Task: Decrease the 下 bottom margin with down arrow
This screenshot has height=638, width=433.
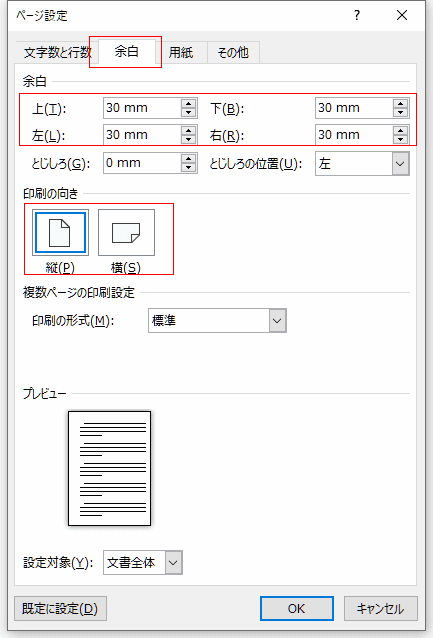Action: [x=400, y=113]
